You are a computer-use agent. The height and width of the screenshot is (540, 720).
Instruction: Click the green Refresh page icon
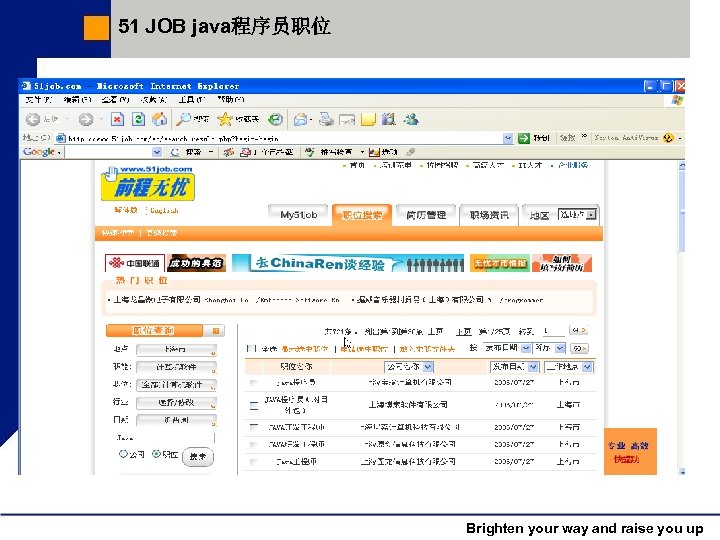(138, 119)
